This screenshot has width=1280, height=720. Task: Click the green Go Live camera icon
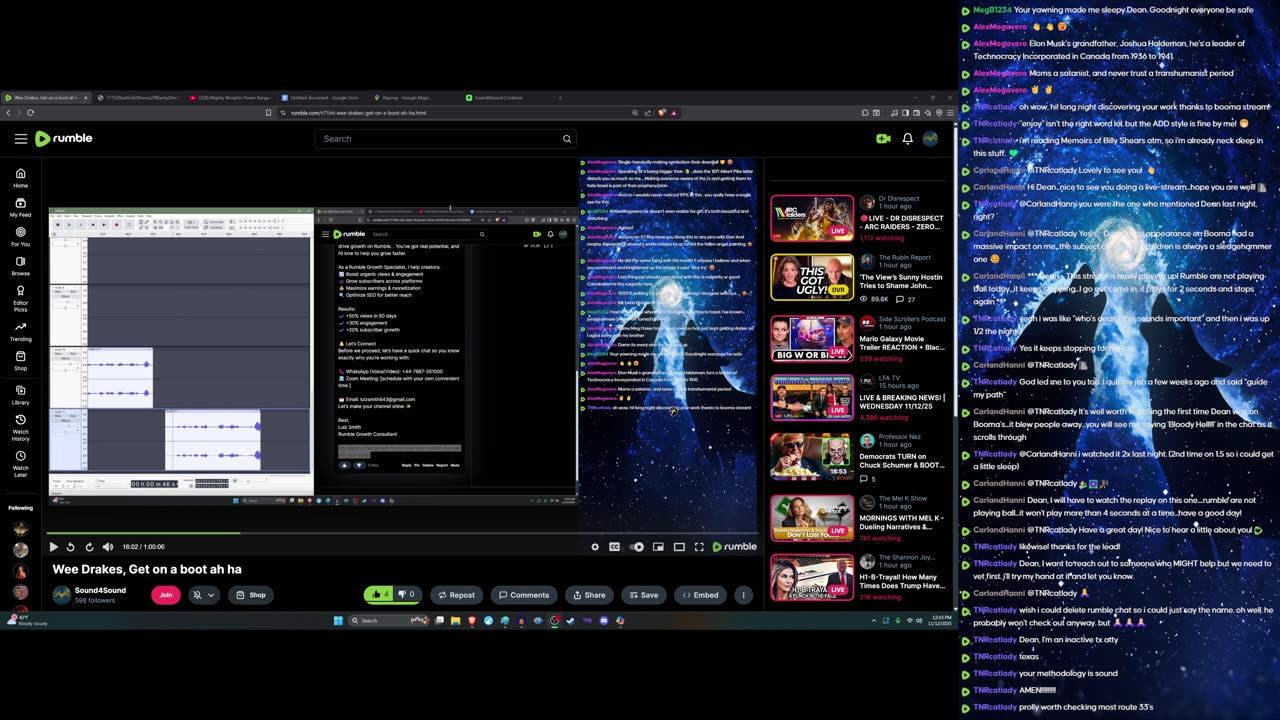point(883,139)
